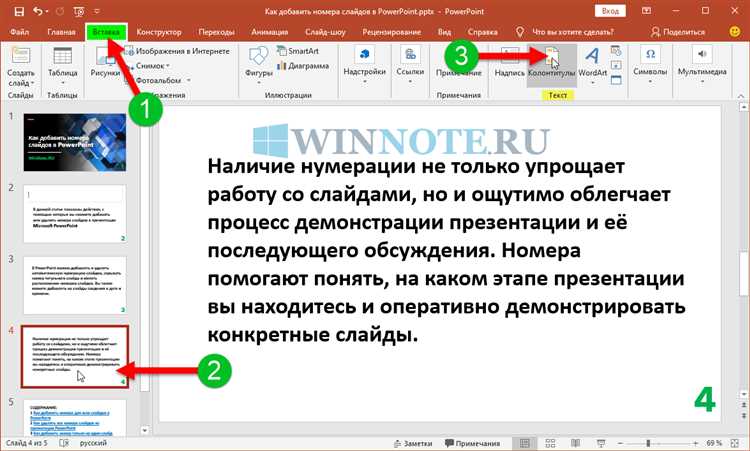
Task: Open the Фигуры shapes gallery
Action: pyautogui.click(x=259, y=66)
